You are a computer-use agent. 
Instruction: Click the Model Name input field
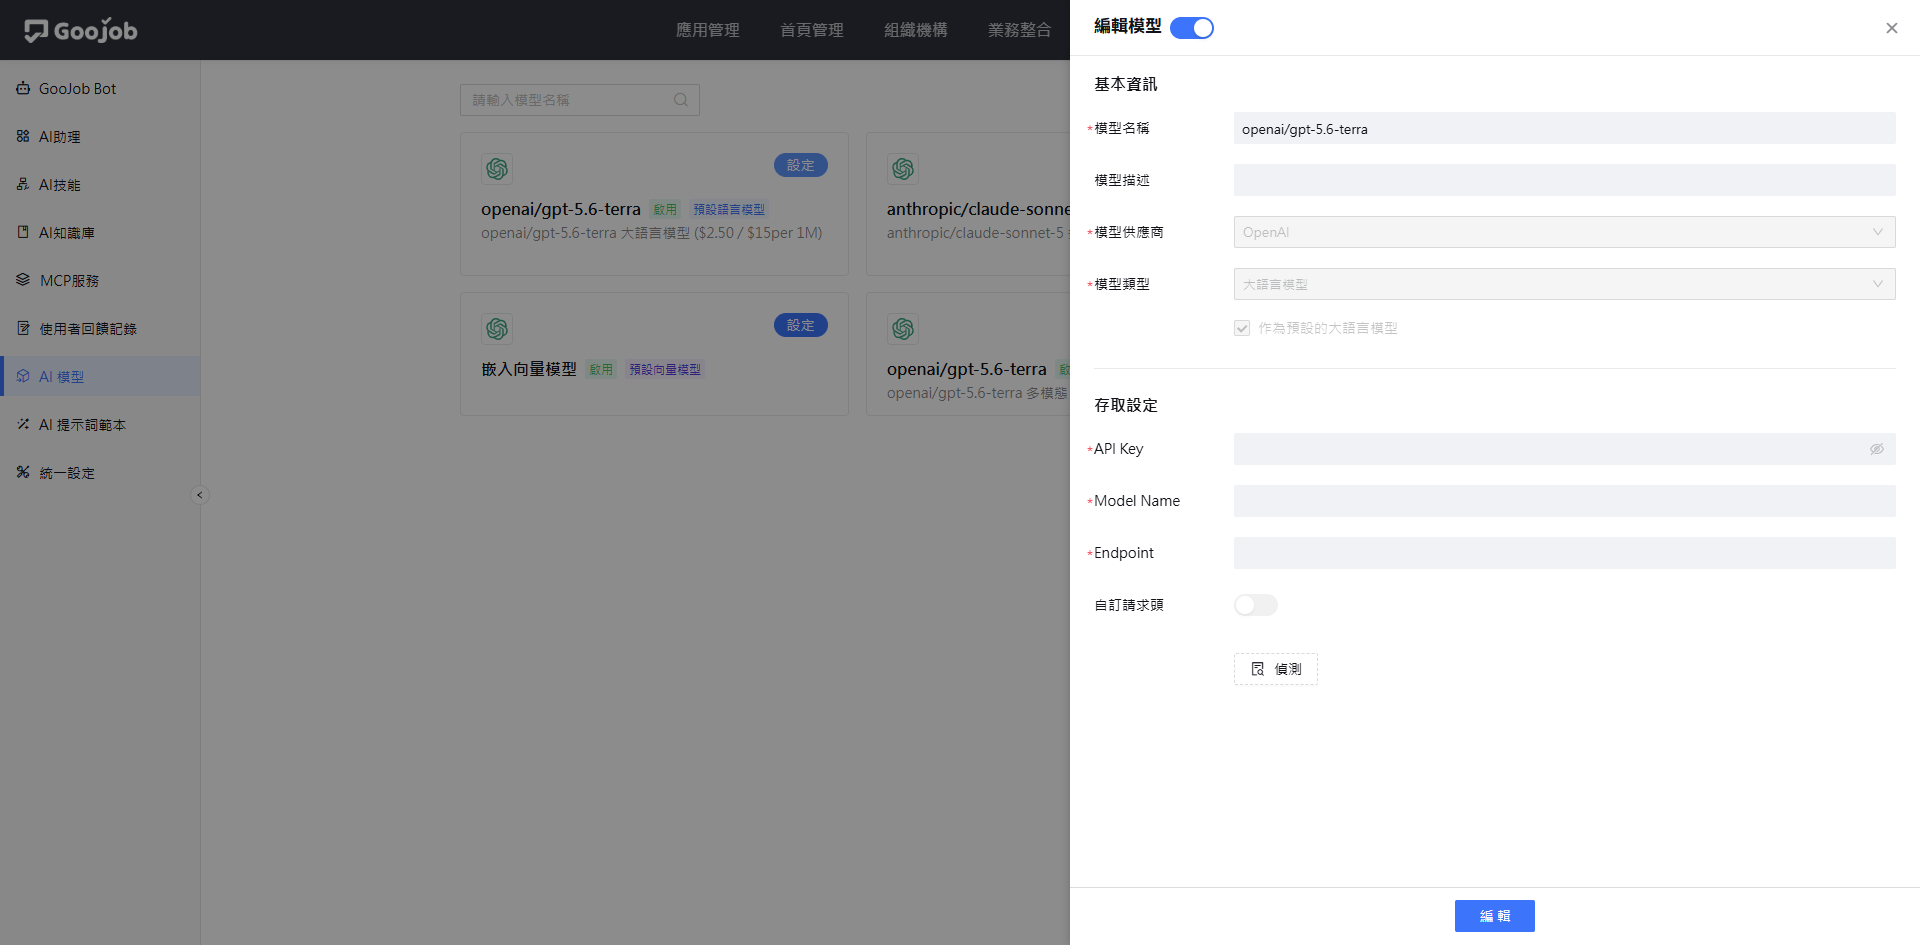point(1565,501)
